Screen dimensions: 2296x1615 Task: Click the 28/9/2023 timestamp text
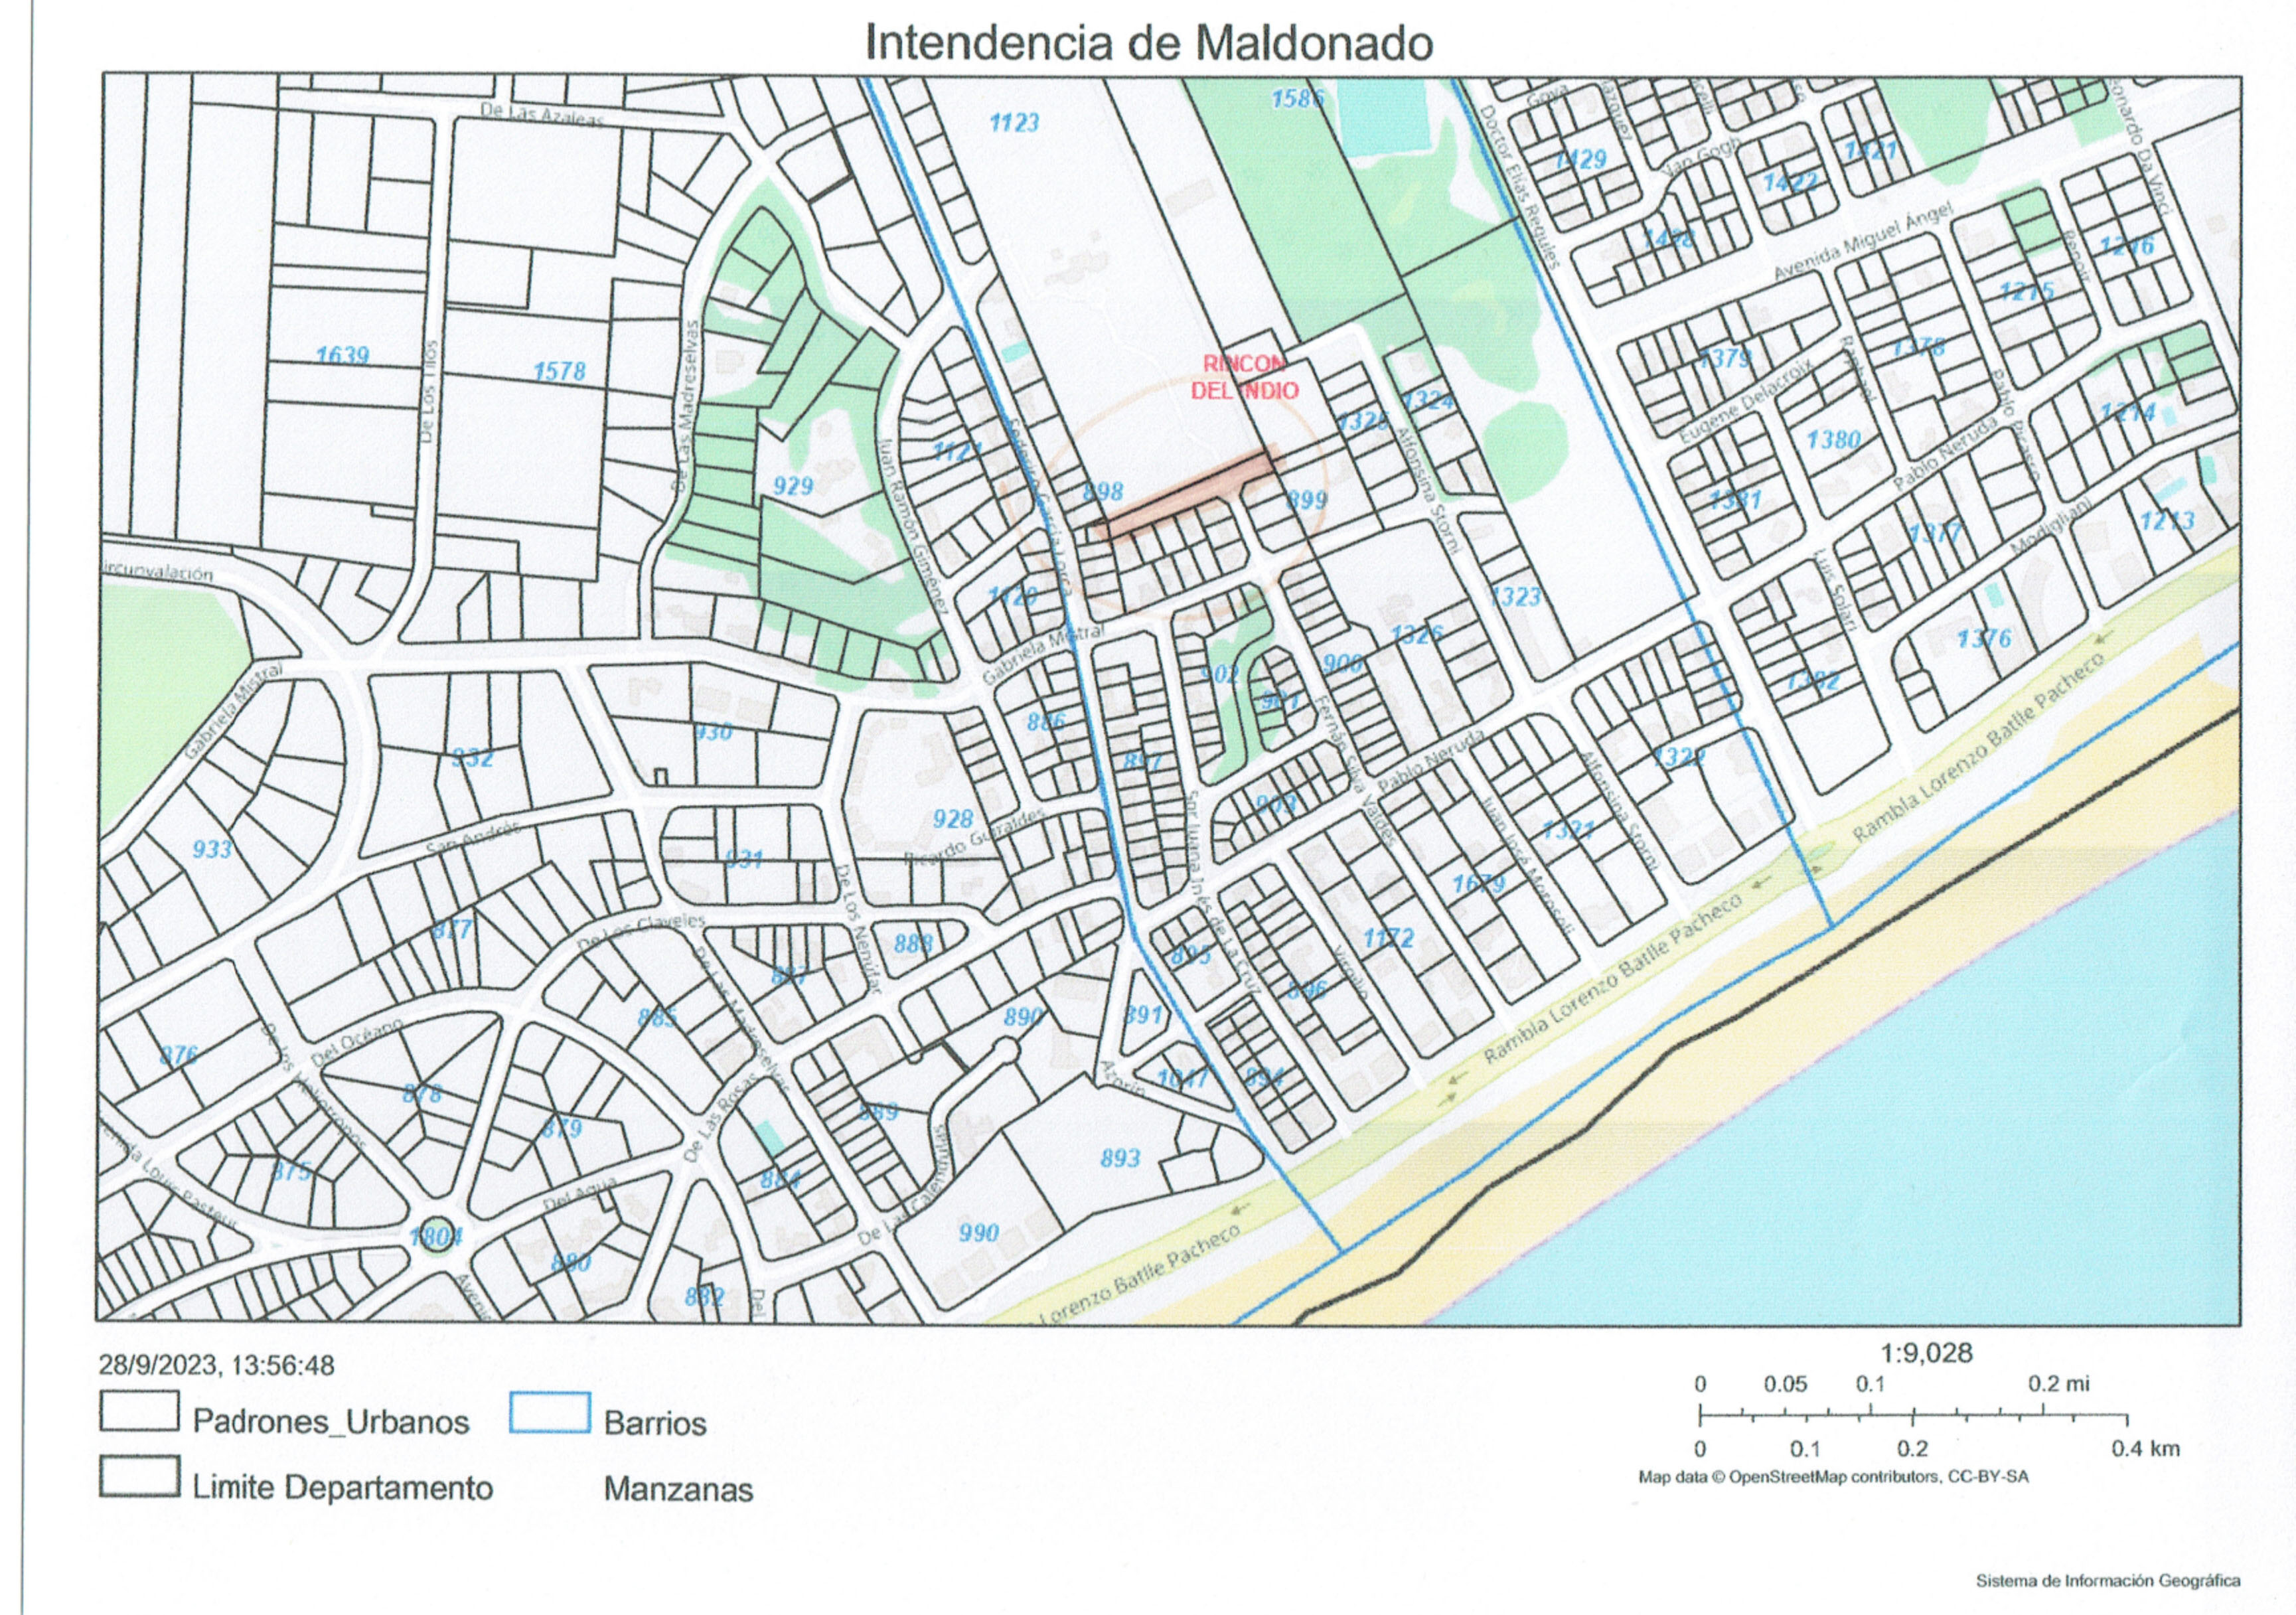pyautogui.click(x=216, y=1365)
